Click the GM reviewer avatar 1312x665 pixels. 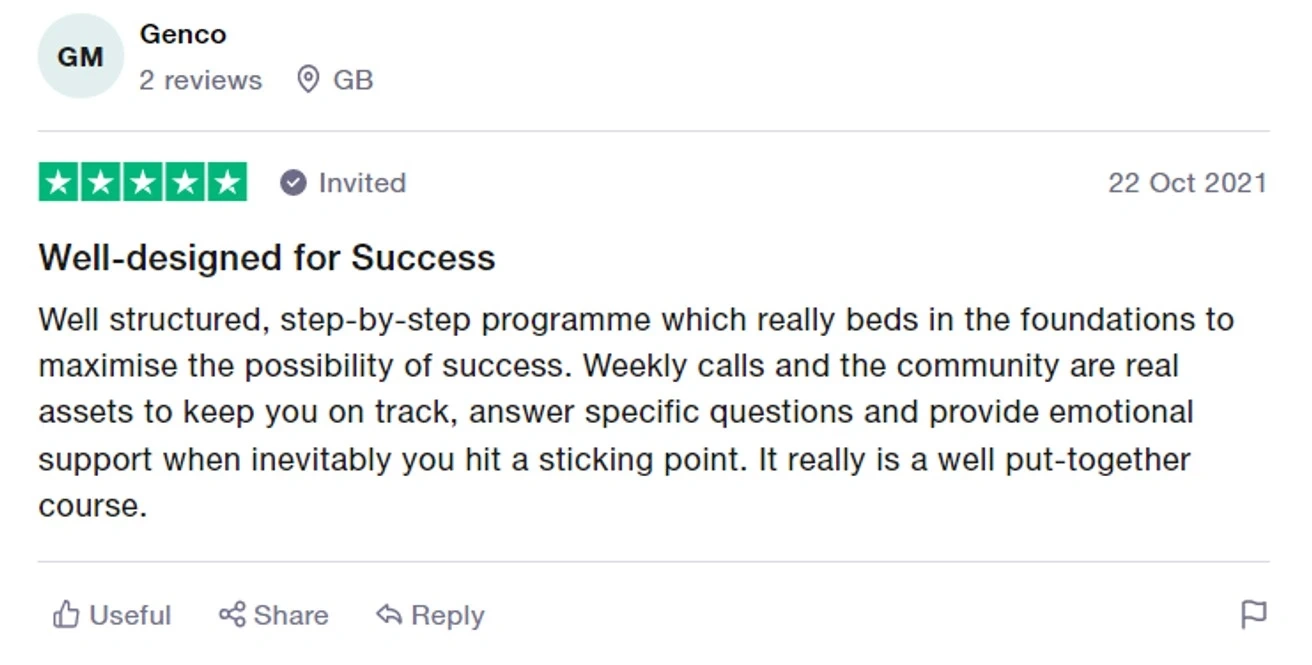(80, 57)
